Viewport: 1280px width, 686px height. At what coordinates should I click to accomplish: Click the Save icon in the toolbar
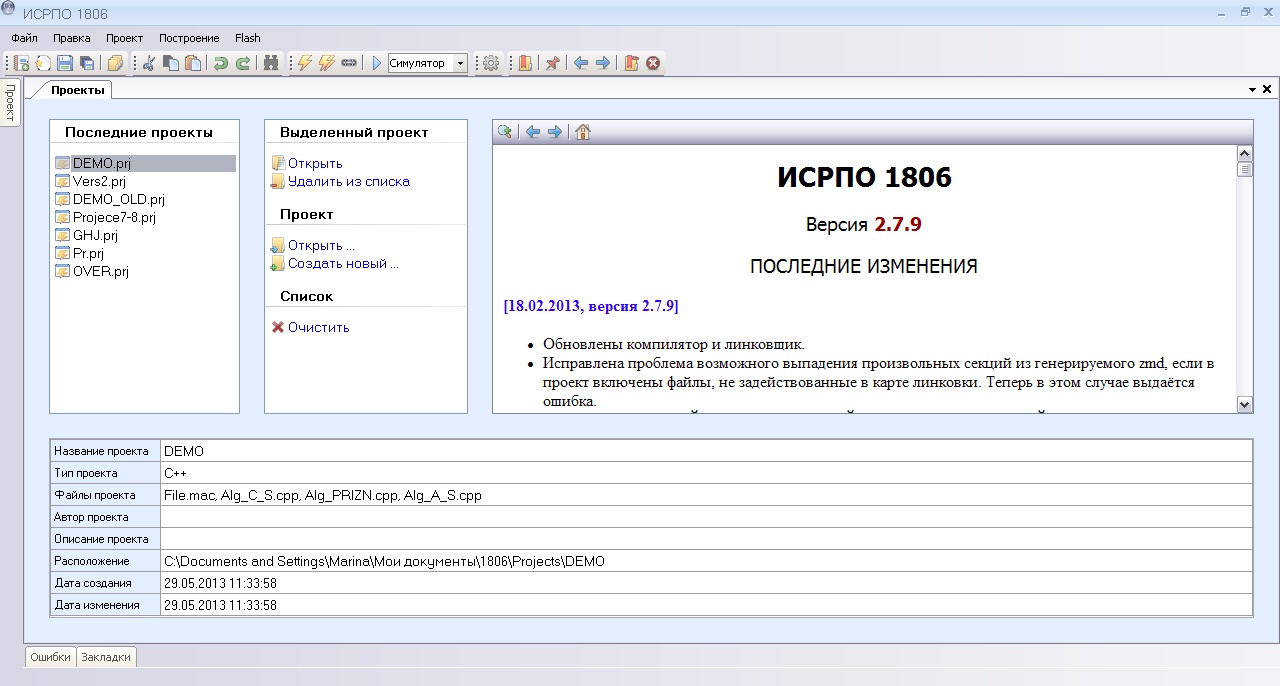[x=65, y=63]
